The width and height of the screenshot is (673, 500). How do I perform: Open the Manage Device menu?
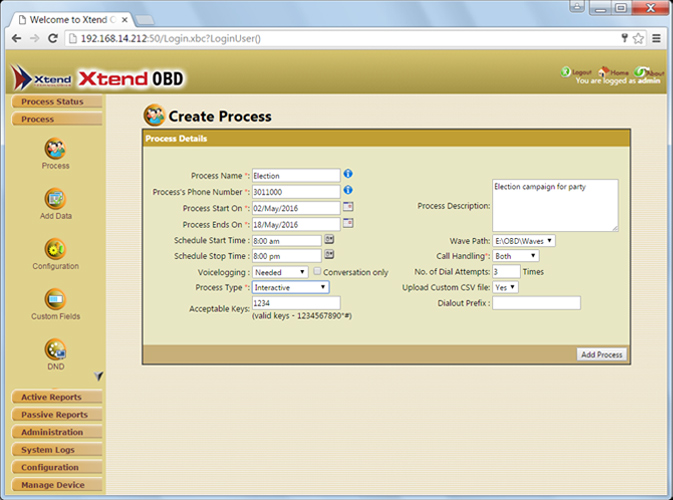coord(57,485)
